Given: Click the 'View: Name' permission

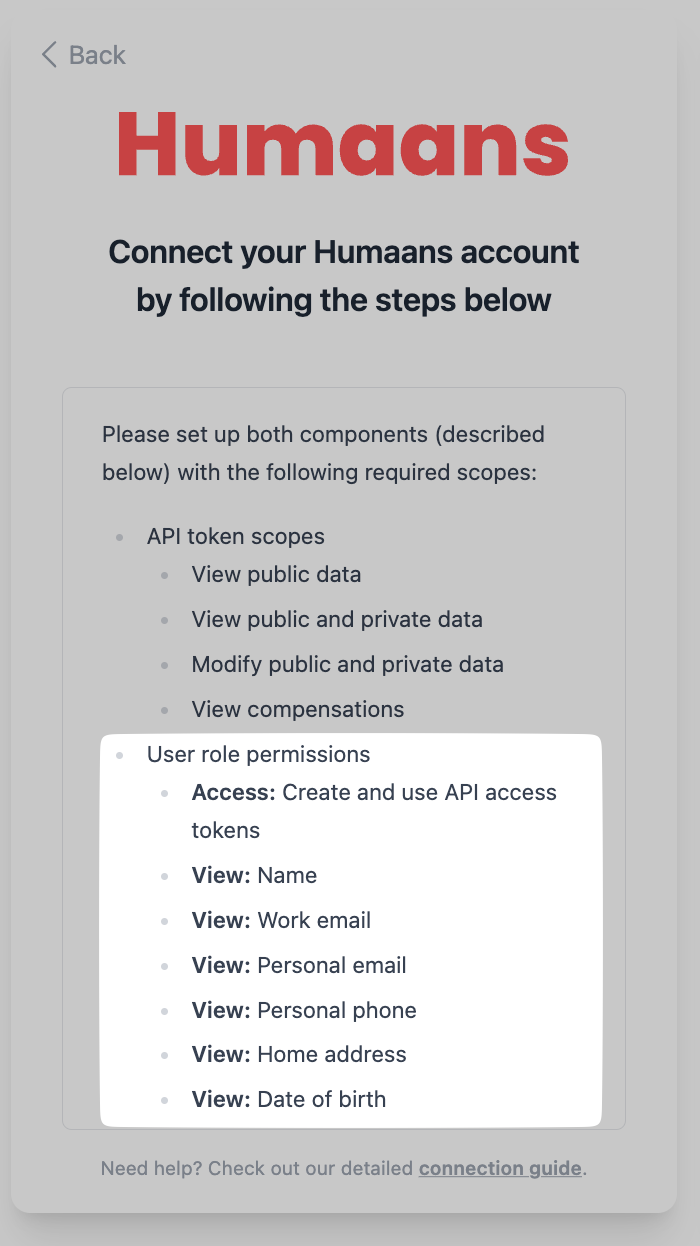Looking at the screenshot, I should (x=254, y=875).
